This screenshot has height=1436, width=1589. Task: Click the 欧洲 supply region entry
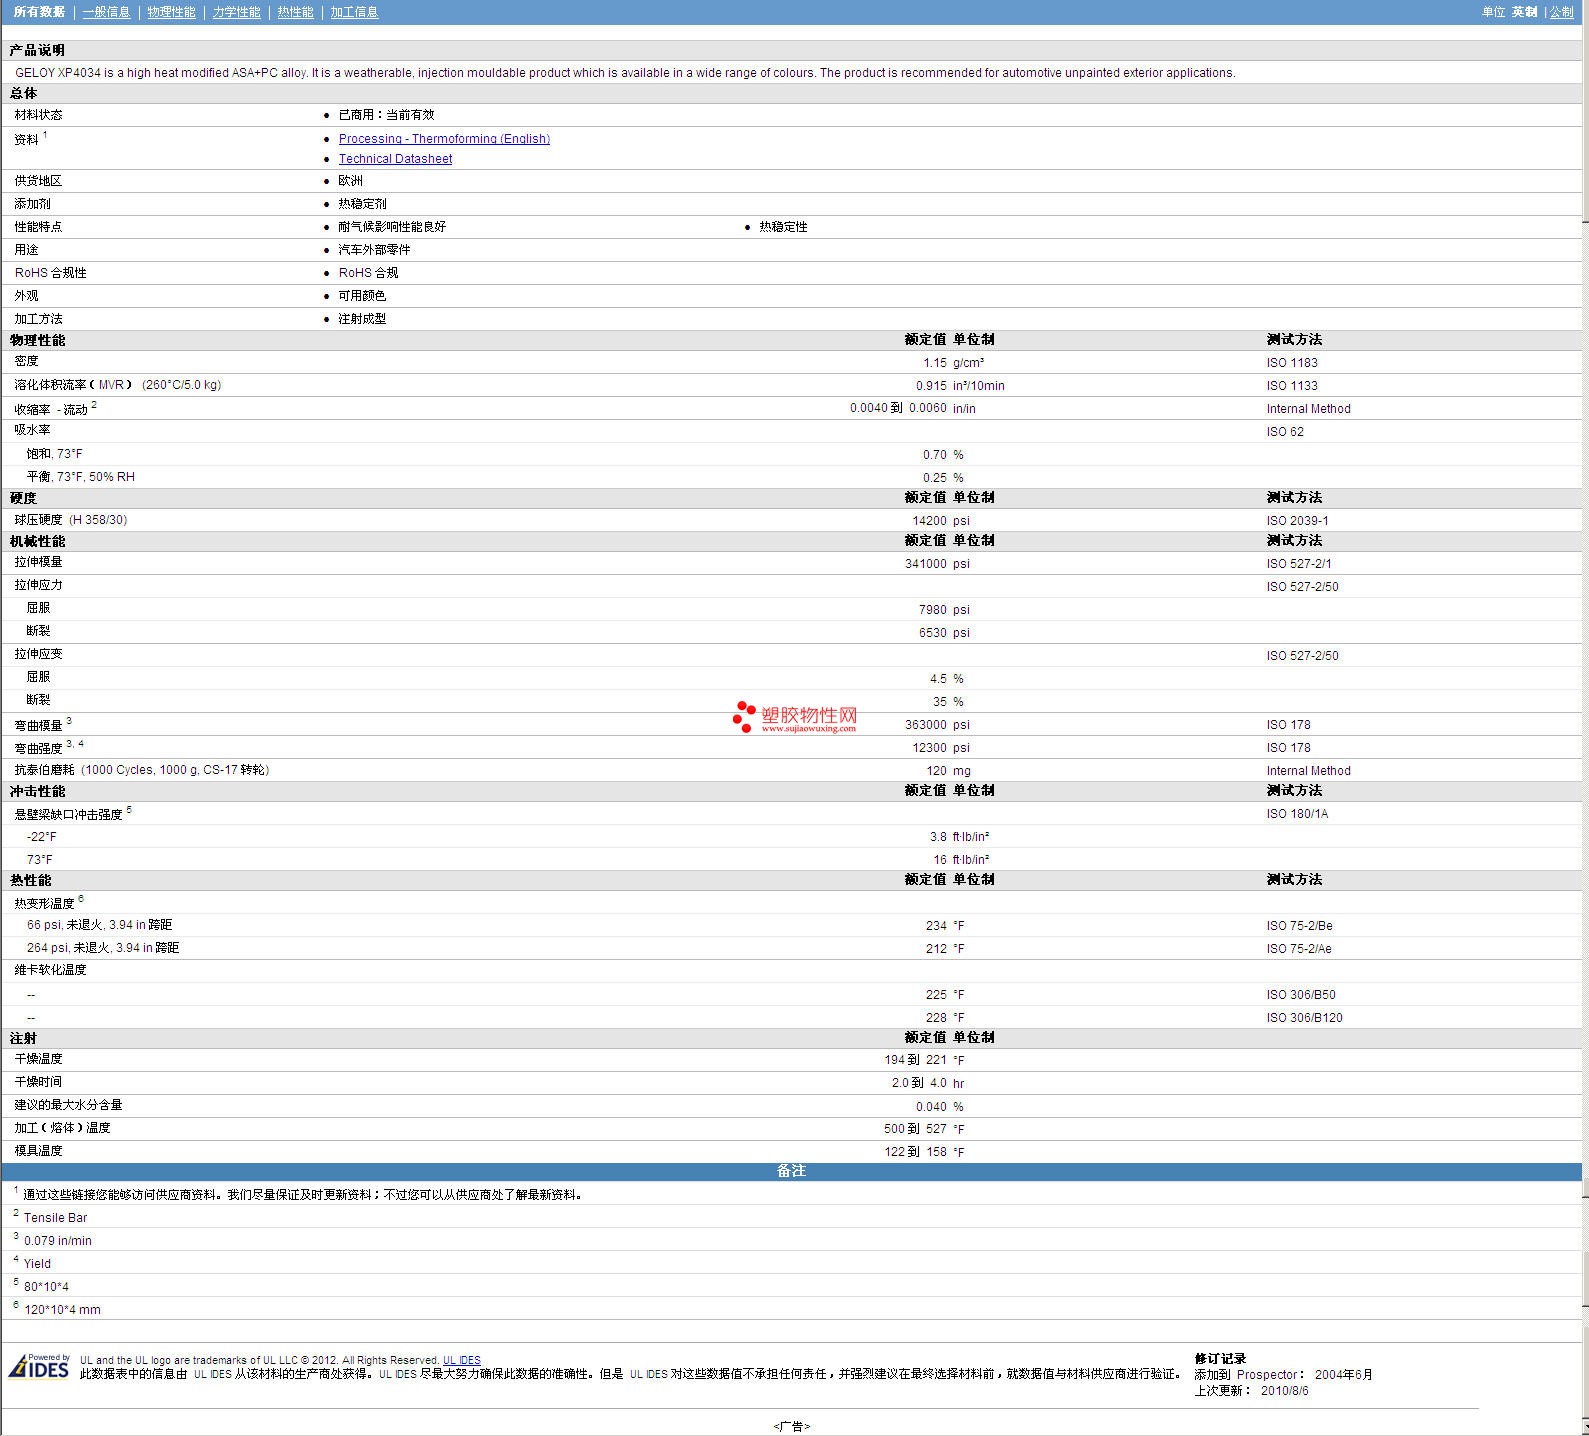pos(350,181)
